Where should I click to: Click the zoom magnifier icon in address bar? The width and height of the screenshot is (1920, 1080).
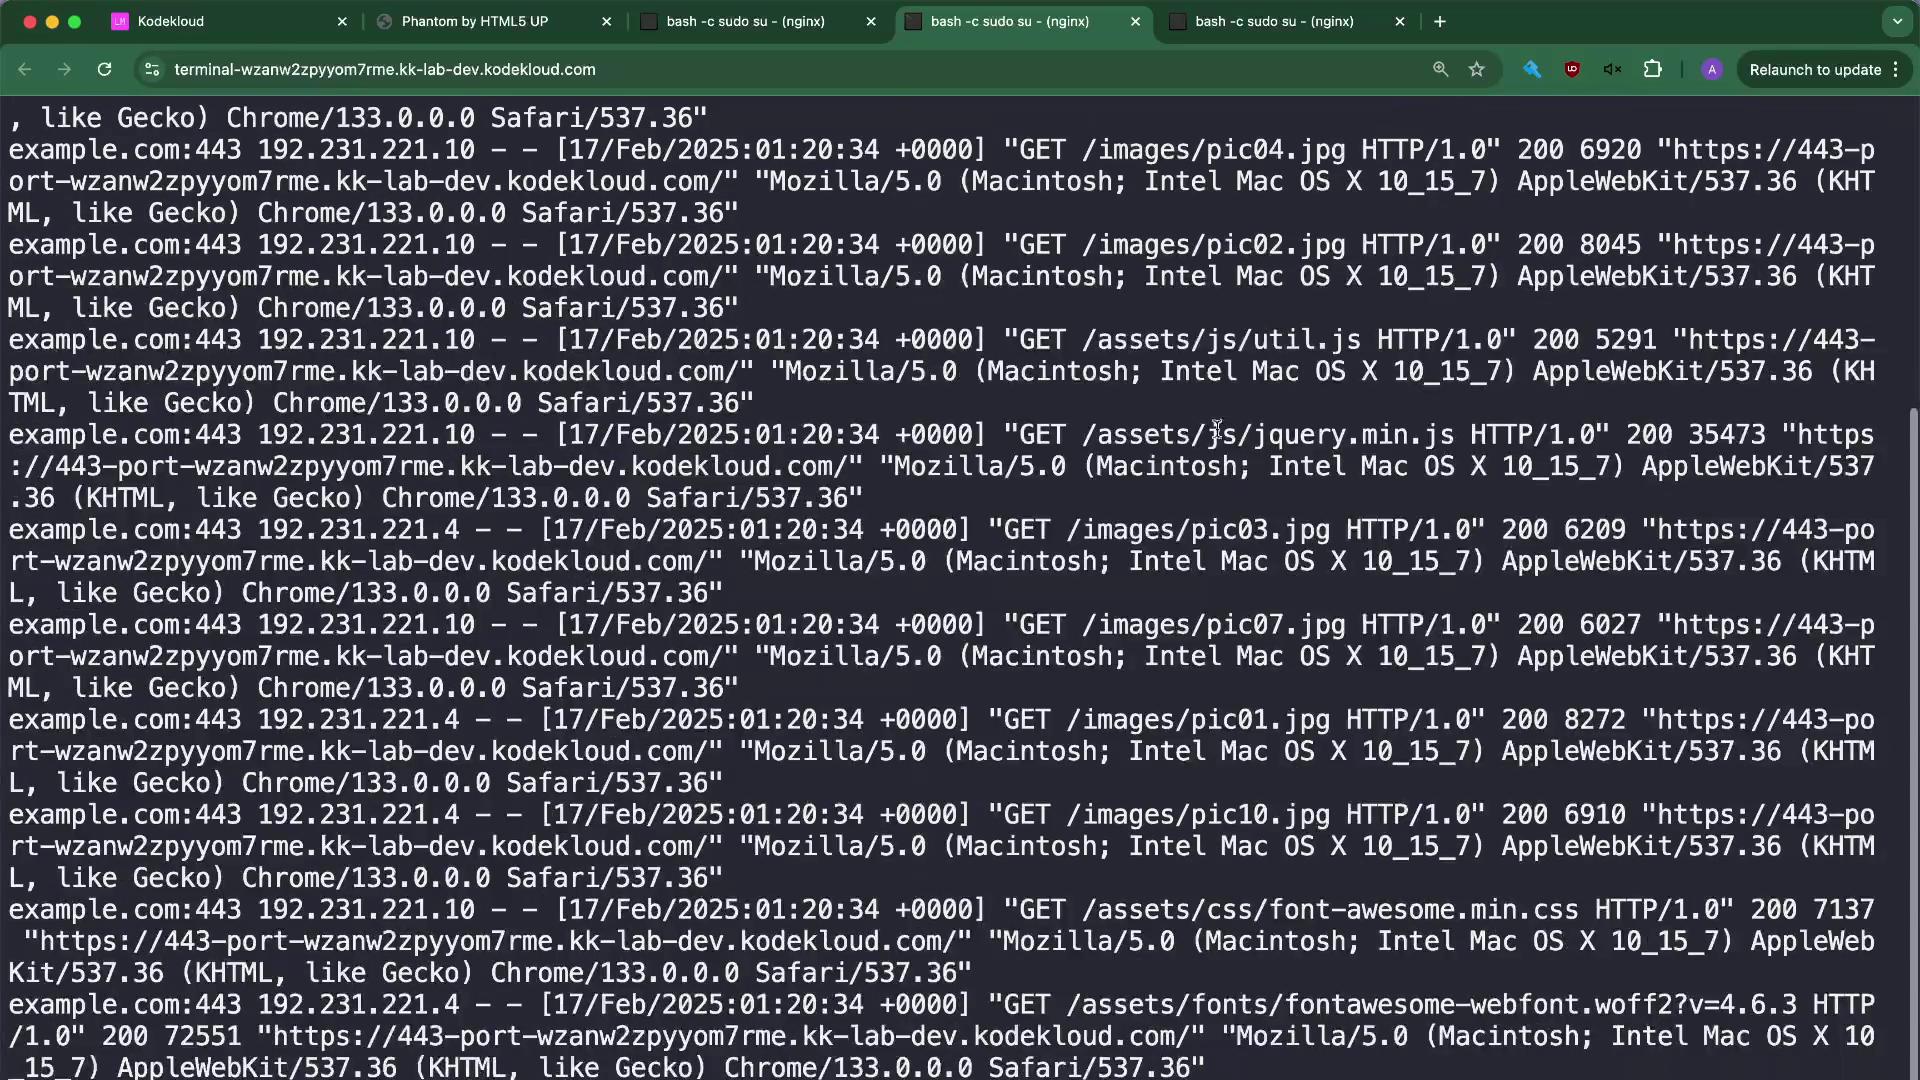point(1440,69)
